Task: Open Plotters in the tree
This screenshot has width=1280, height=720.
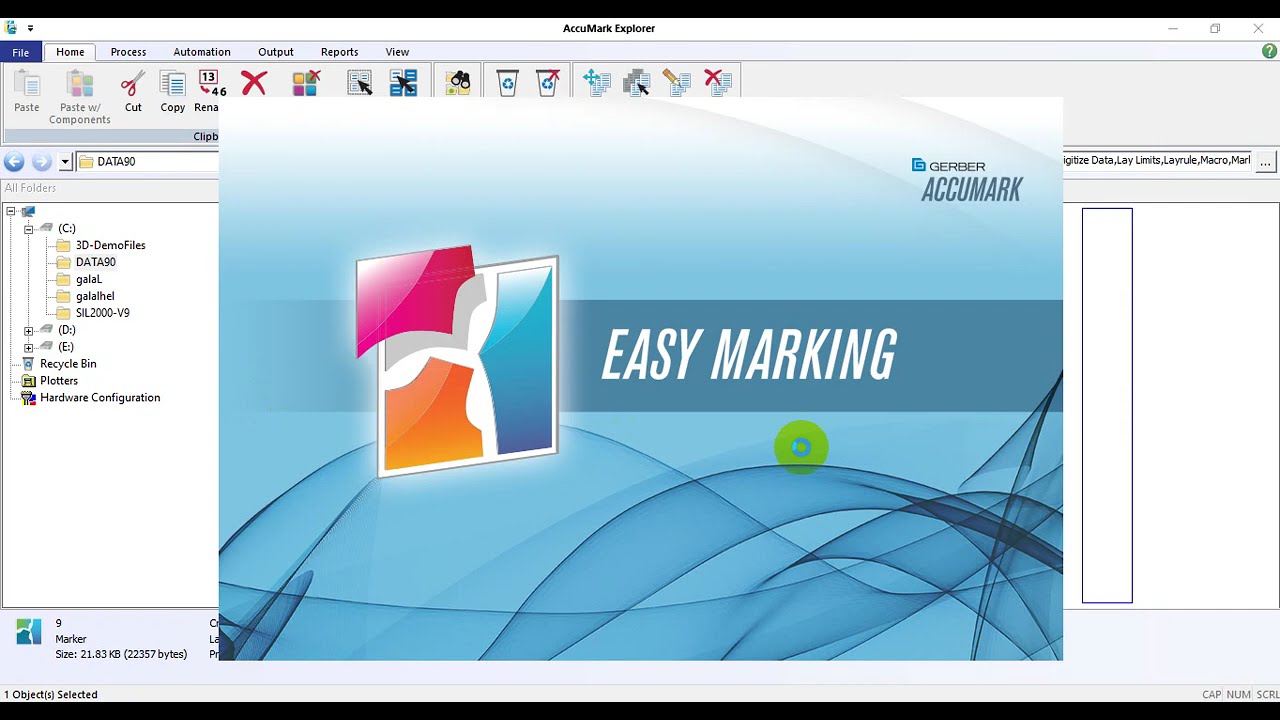Action: (59, 381)
